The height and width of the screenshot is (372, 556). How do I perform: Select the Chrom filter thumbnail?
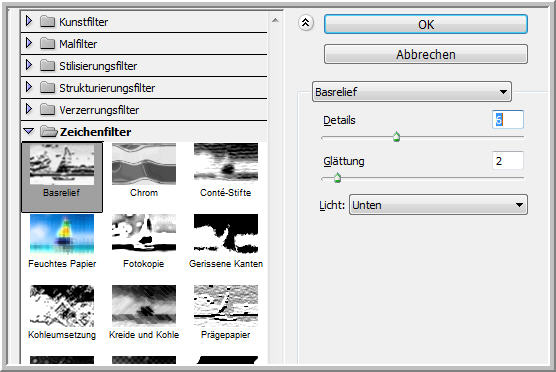144,164
